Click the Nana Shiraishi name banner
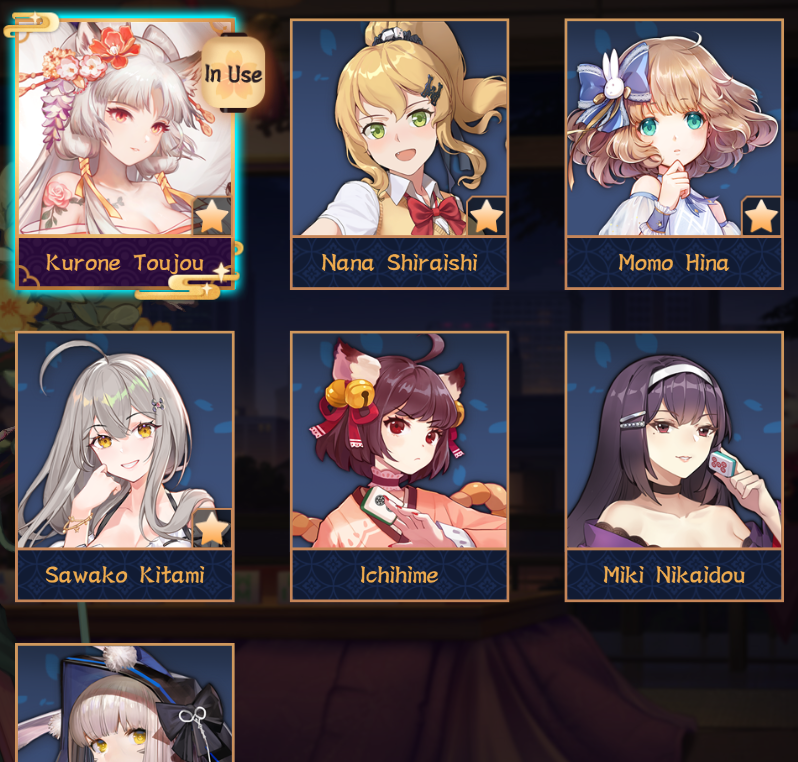Image resolution: width=798 pixels, height=762 pixels. click(x=400, y=263)
